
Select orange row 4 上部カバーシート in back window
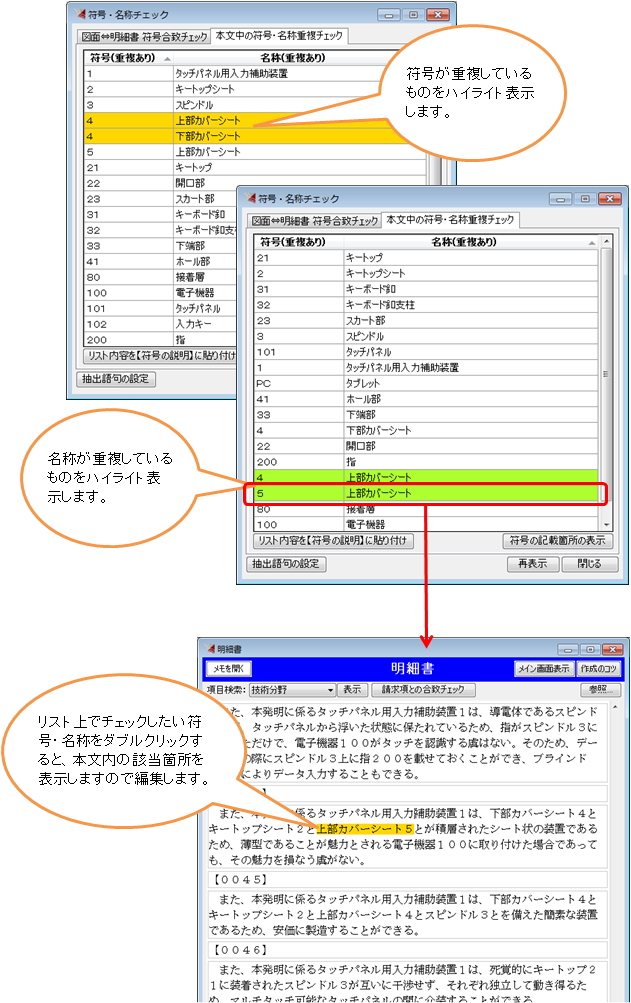(237, 120)
